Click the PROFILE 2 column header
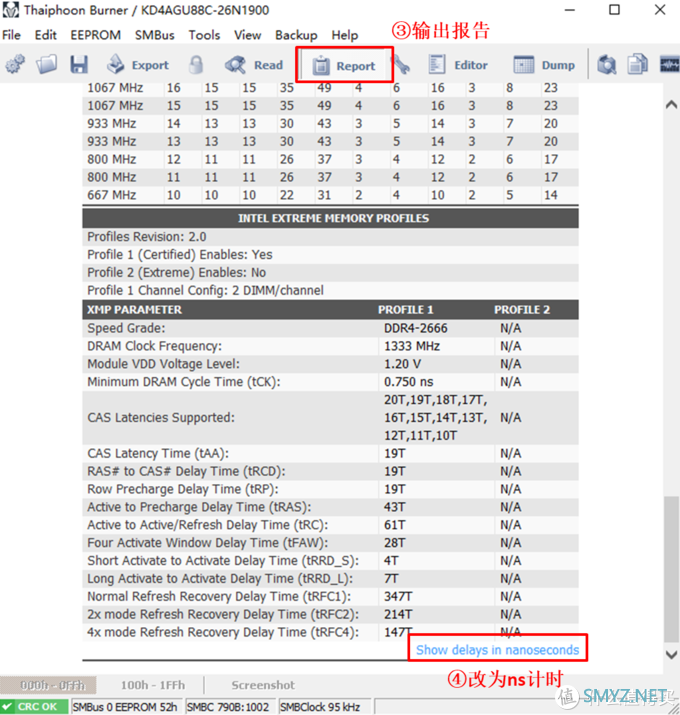 click(x=522, y=310)
